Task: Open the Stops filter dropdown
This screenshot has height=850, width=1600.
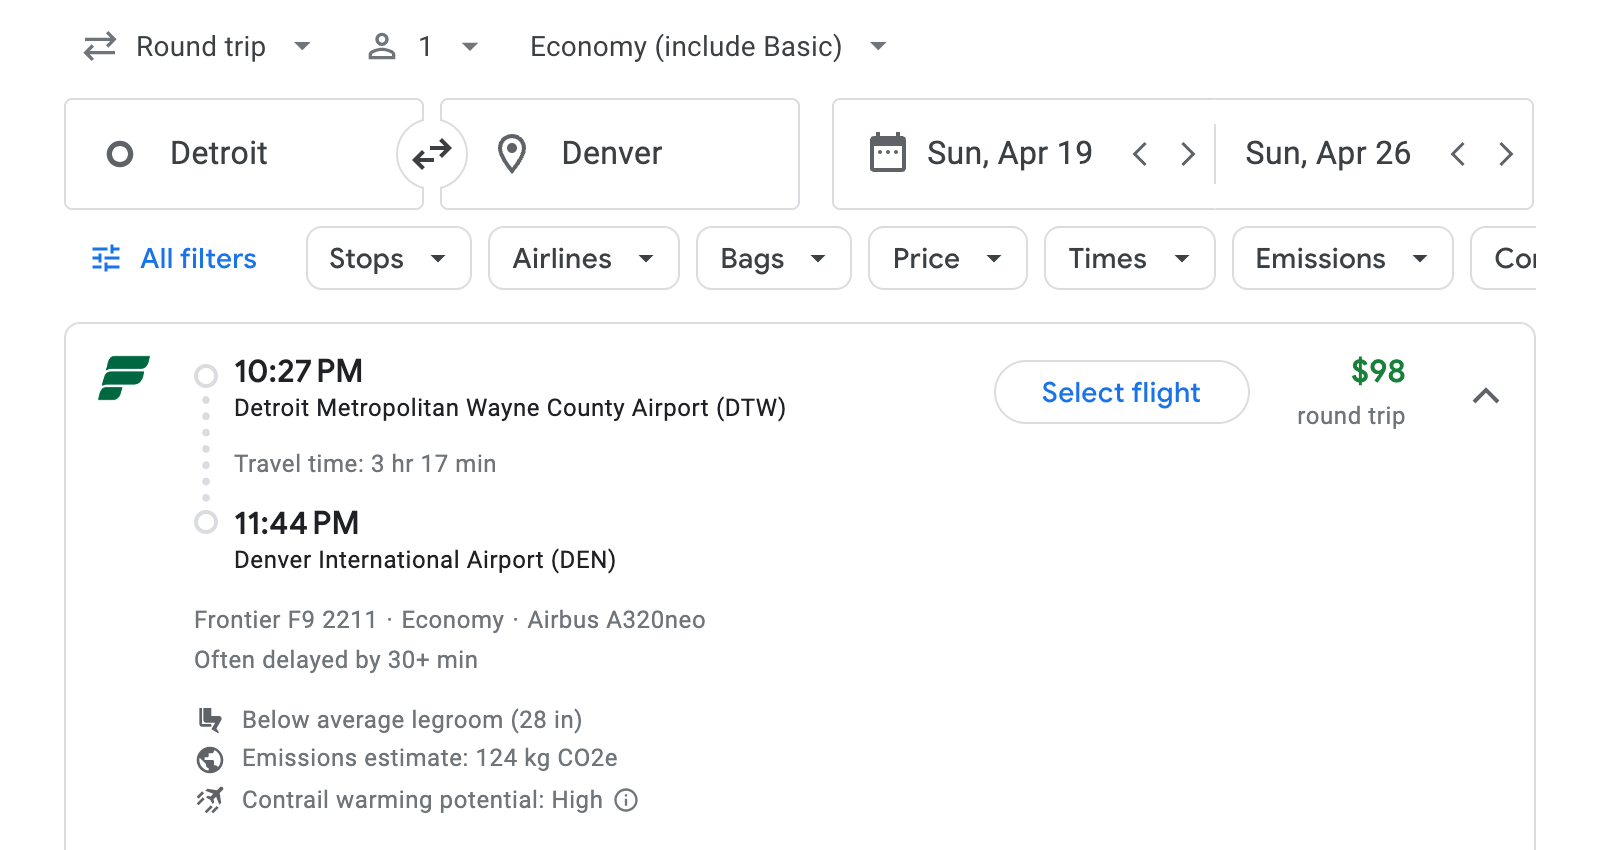Action: (x=388, y=258)
